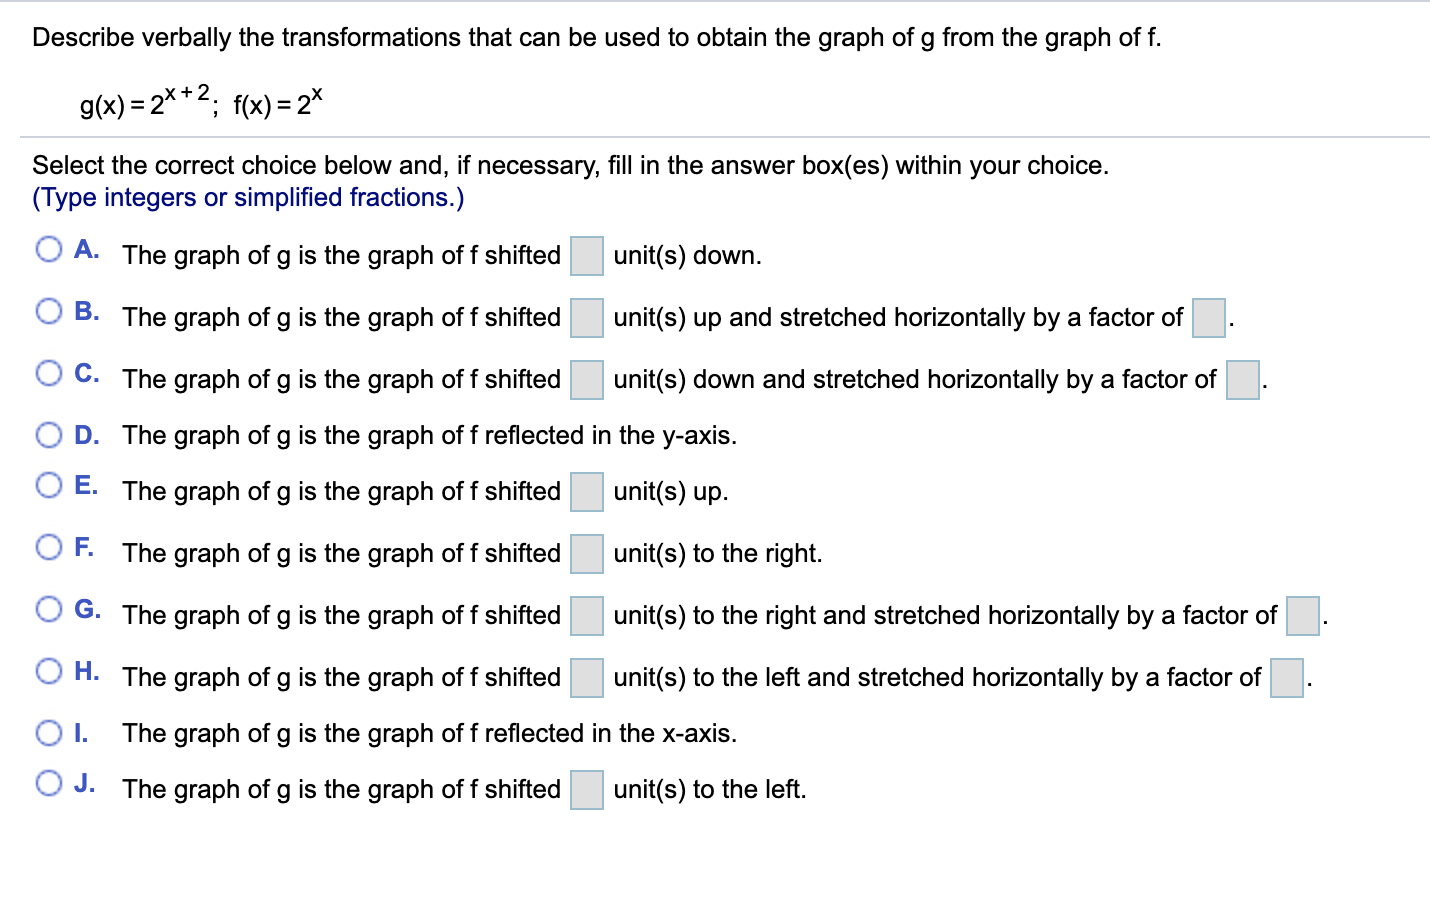Viewport: 1430px width, 906px height.
Task: Click the first answer box in choice B
Action: point(586,317)
